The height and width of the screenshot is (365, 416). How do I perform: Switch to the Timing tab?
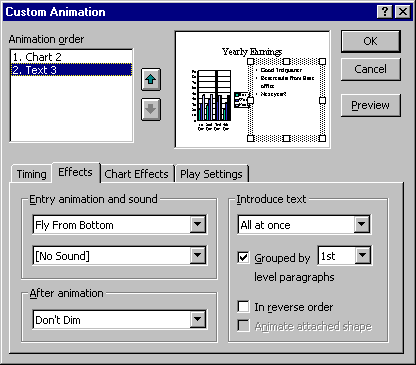[x=31, y=174]
